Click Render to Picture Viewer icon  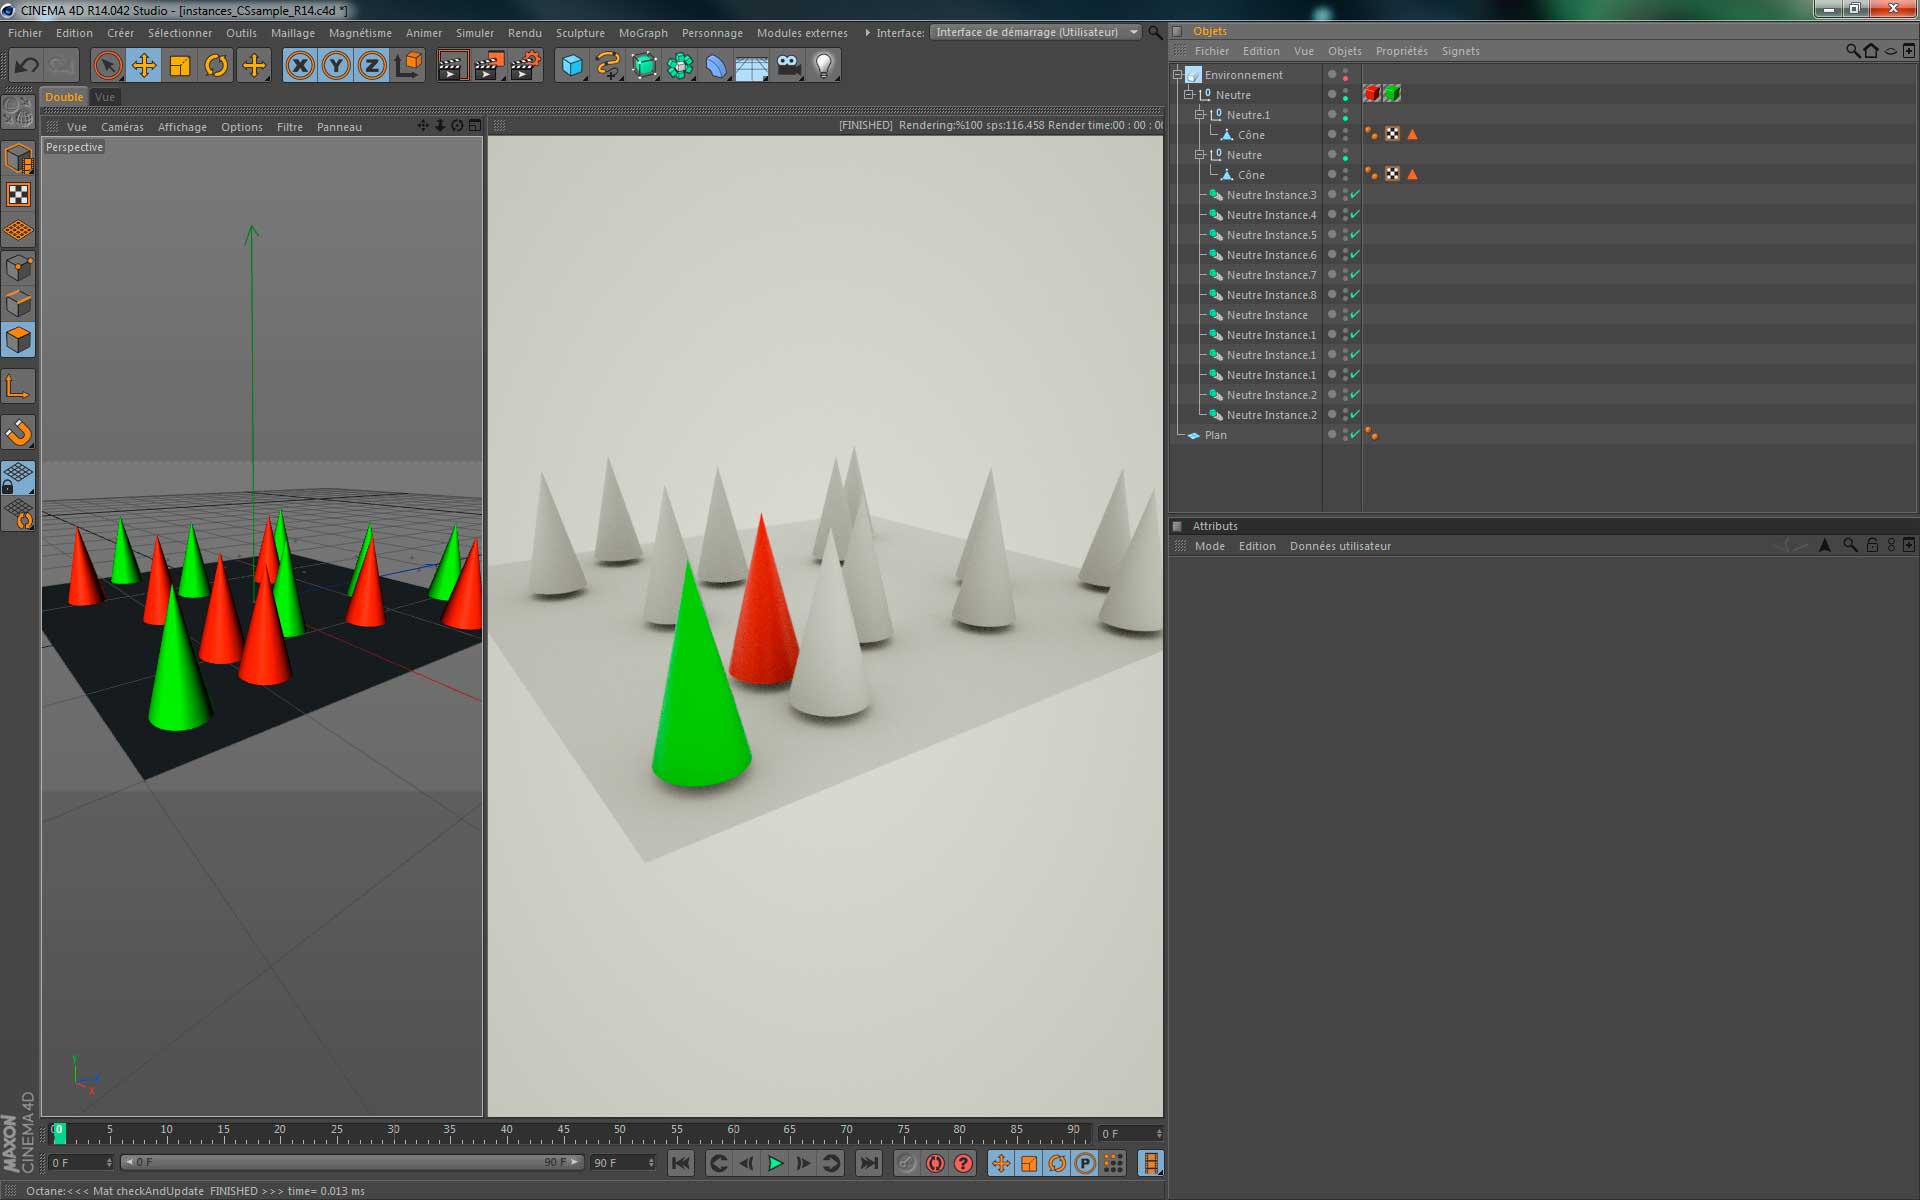tap(488, 66)
